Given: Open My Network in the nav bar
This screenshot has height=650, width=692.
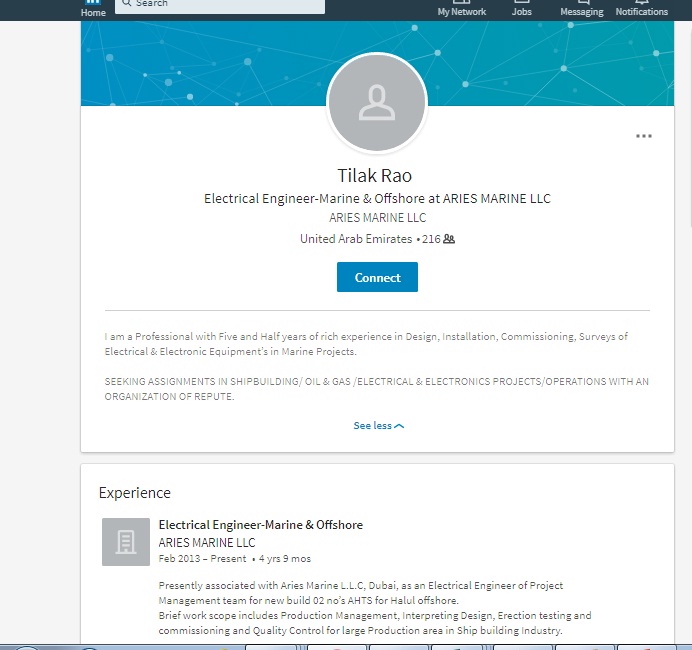Looking at the screenshot, I should [x=462, y=9].
